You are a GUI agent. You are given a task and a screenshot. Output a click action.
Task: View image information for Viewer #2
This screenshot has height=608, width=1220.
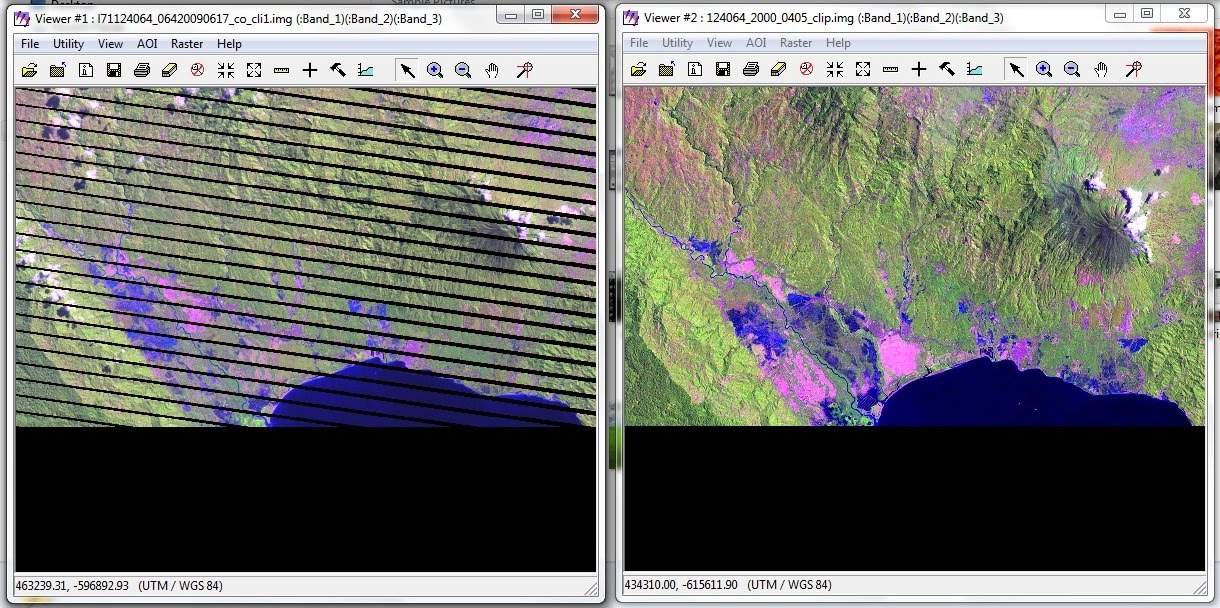click(693, 69)
